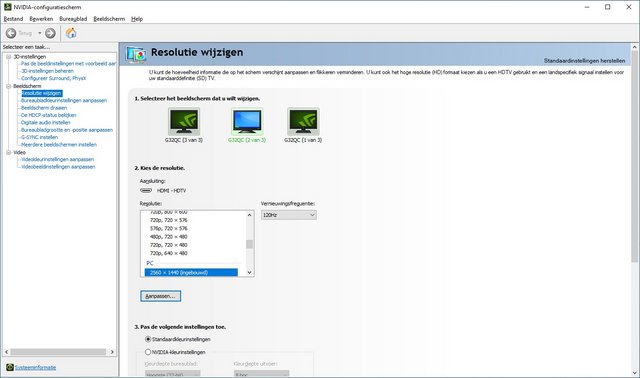
Task: Collapse the Video tree node
Action: pyautogui.click(x=9, y=152)
